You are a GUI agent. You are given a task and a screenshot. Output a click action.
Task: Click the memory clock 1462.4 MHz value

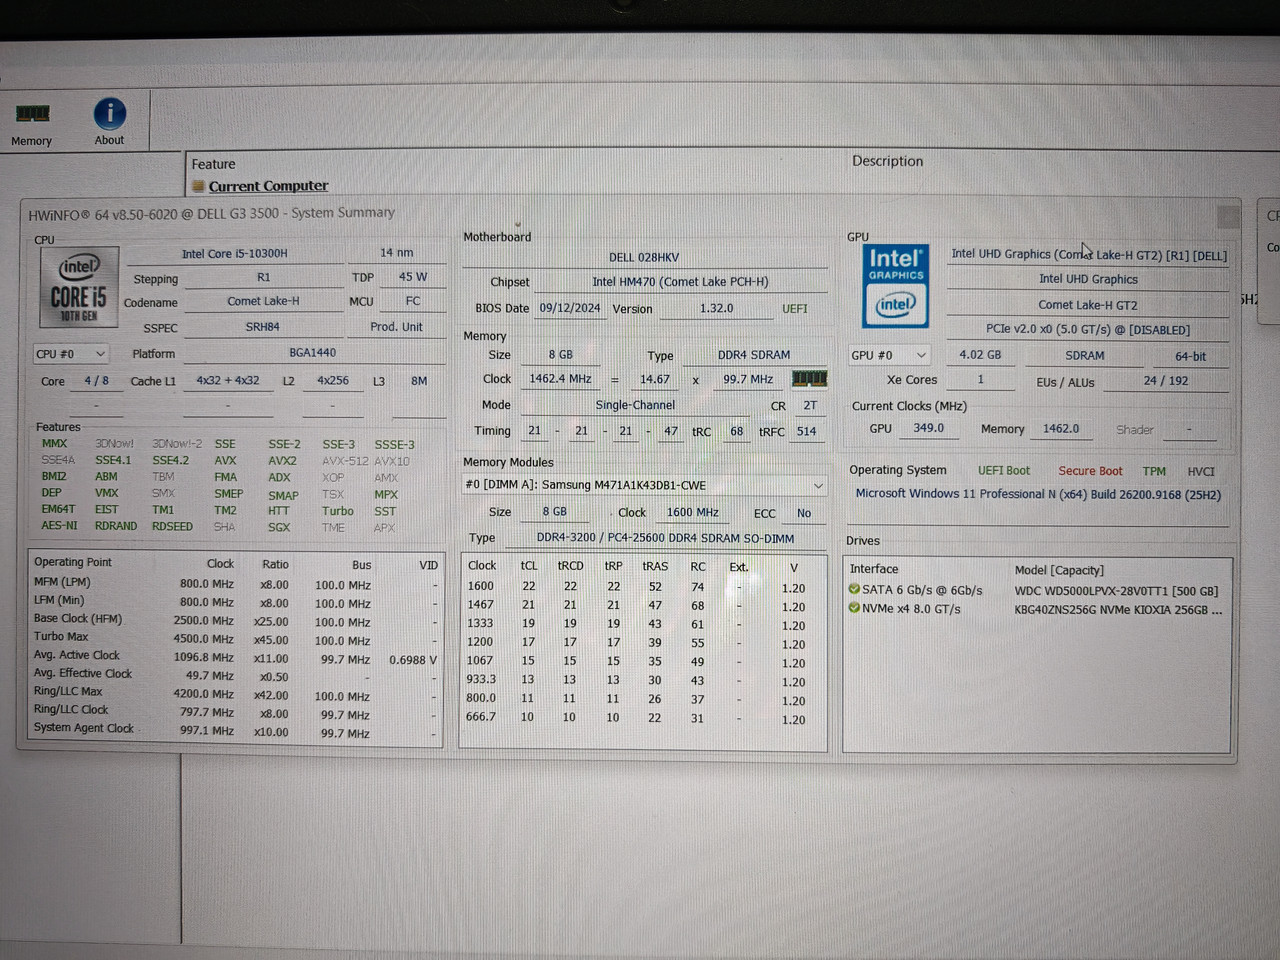pos(560,379)
